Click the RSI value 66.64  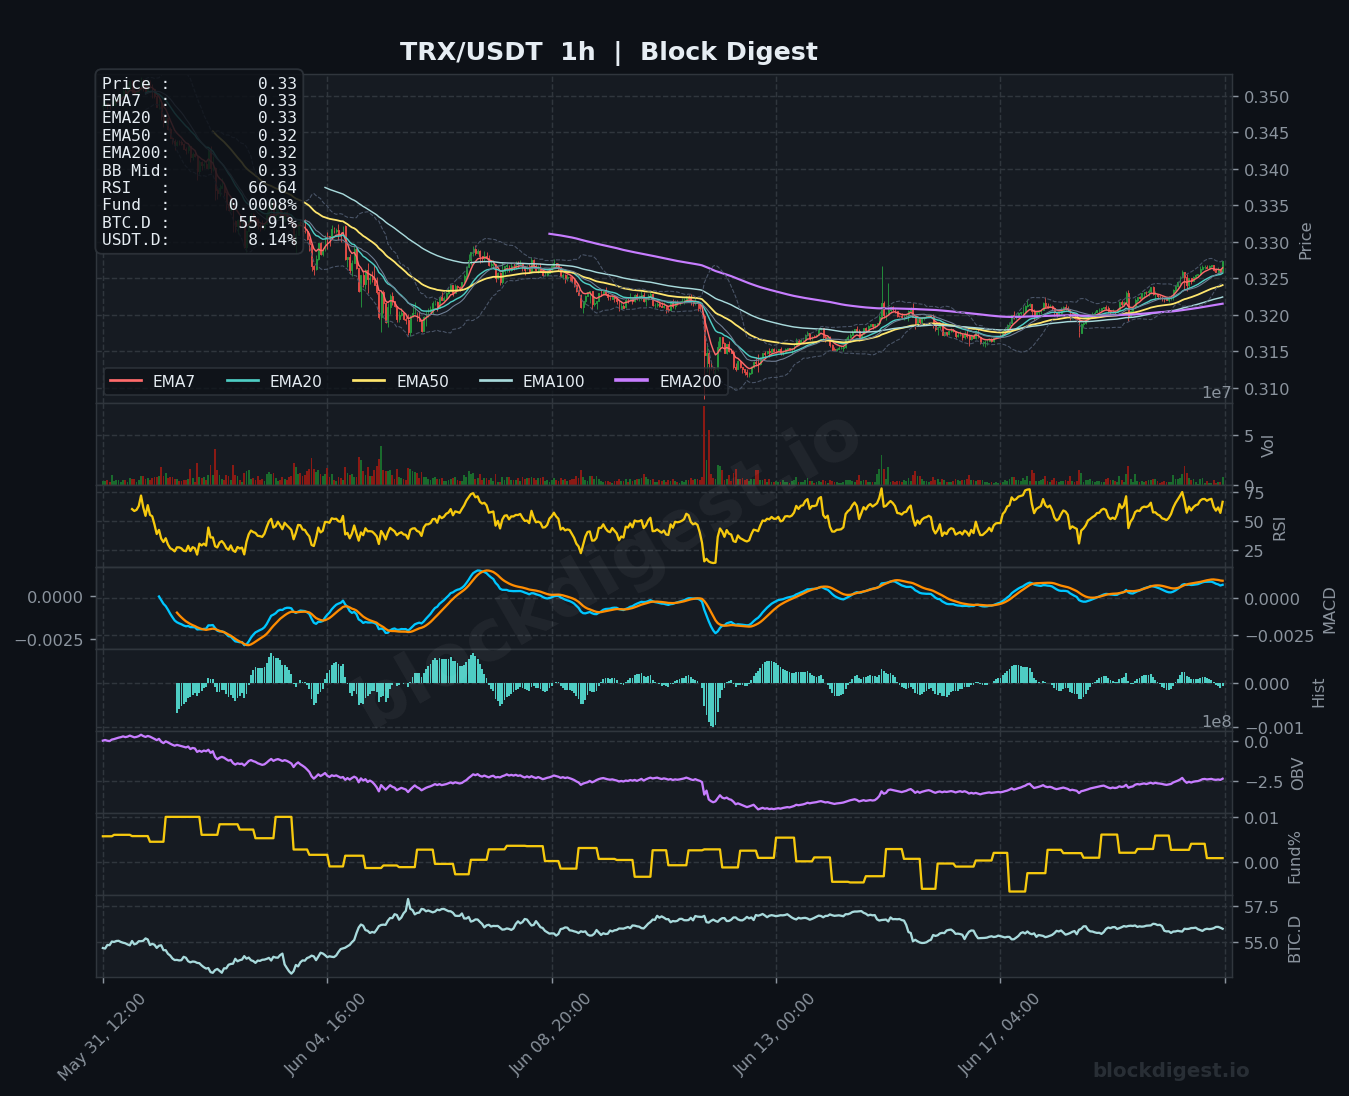point(272,188)
